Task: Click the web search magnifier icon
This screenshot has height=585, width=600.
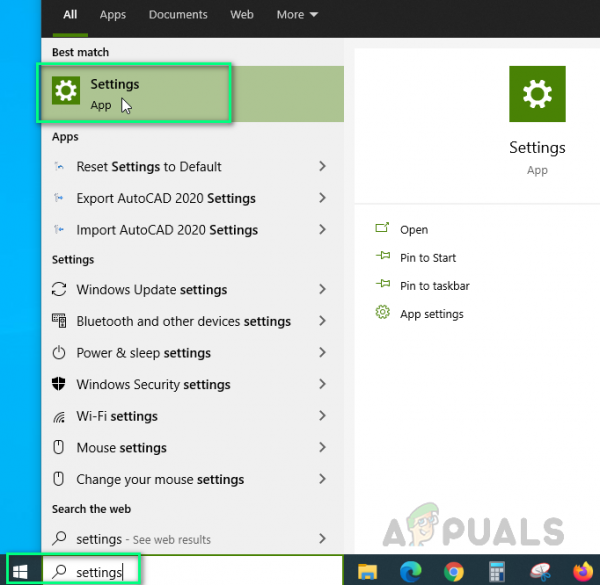Action: 59,538
